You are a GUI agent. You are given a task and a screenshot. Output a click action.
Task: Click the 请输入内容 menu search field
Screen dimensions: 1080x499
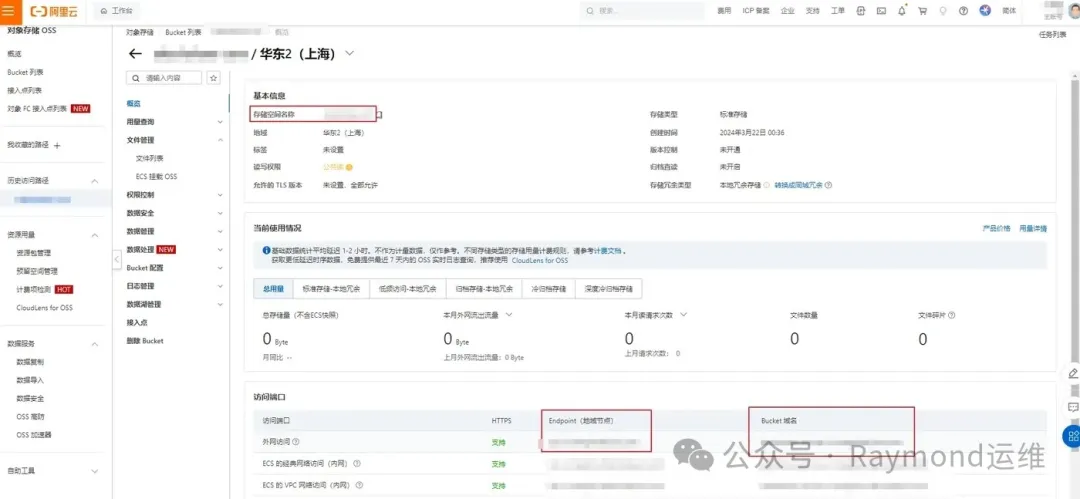pos(165,78)
